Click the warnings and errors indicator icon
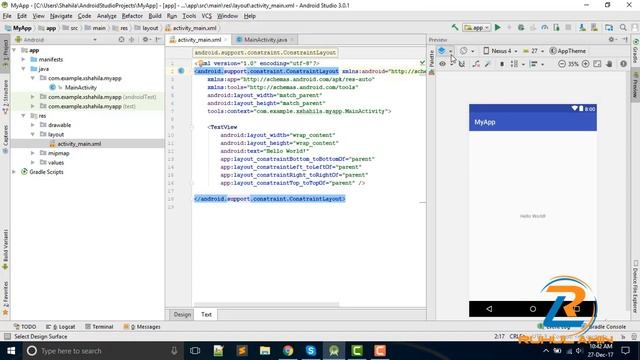This screenshot has width=640, height=360. (623, 64)
